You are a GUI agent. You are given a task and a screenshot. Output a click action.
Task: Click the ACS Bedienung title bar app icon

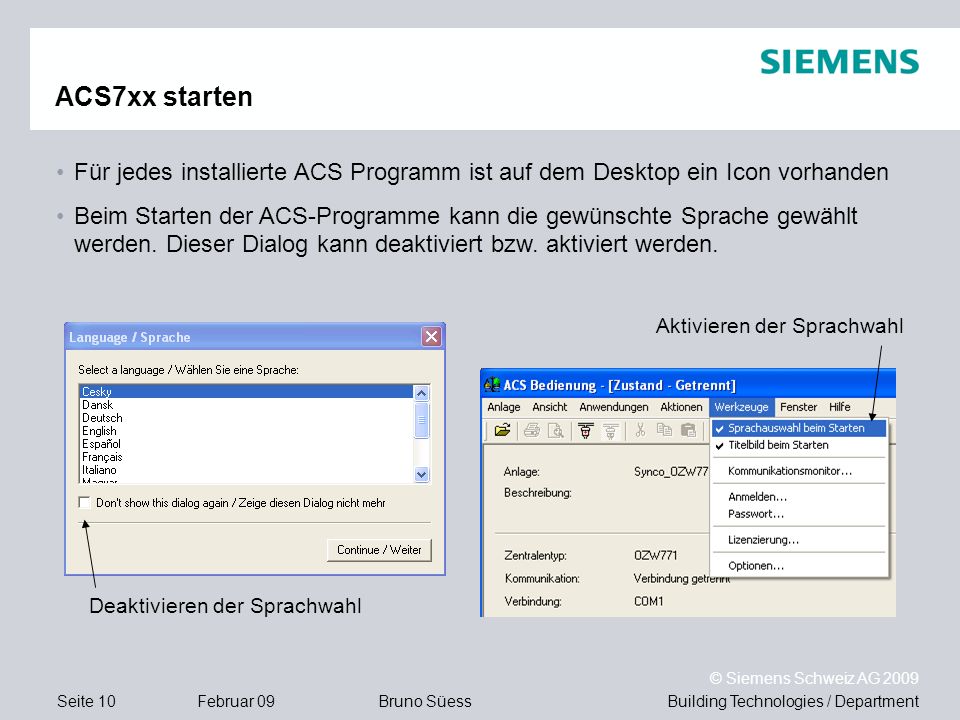tap(492, 385)
